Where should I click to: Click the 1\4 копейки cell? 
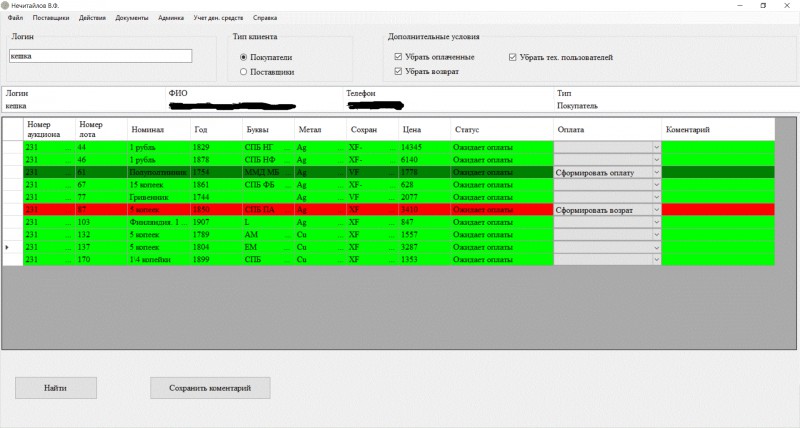[x=159, y=260]
